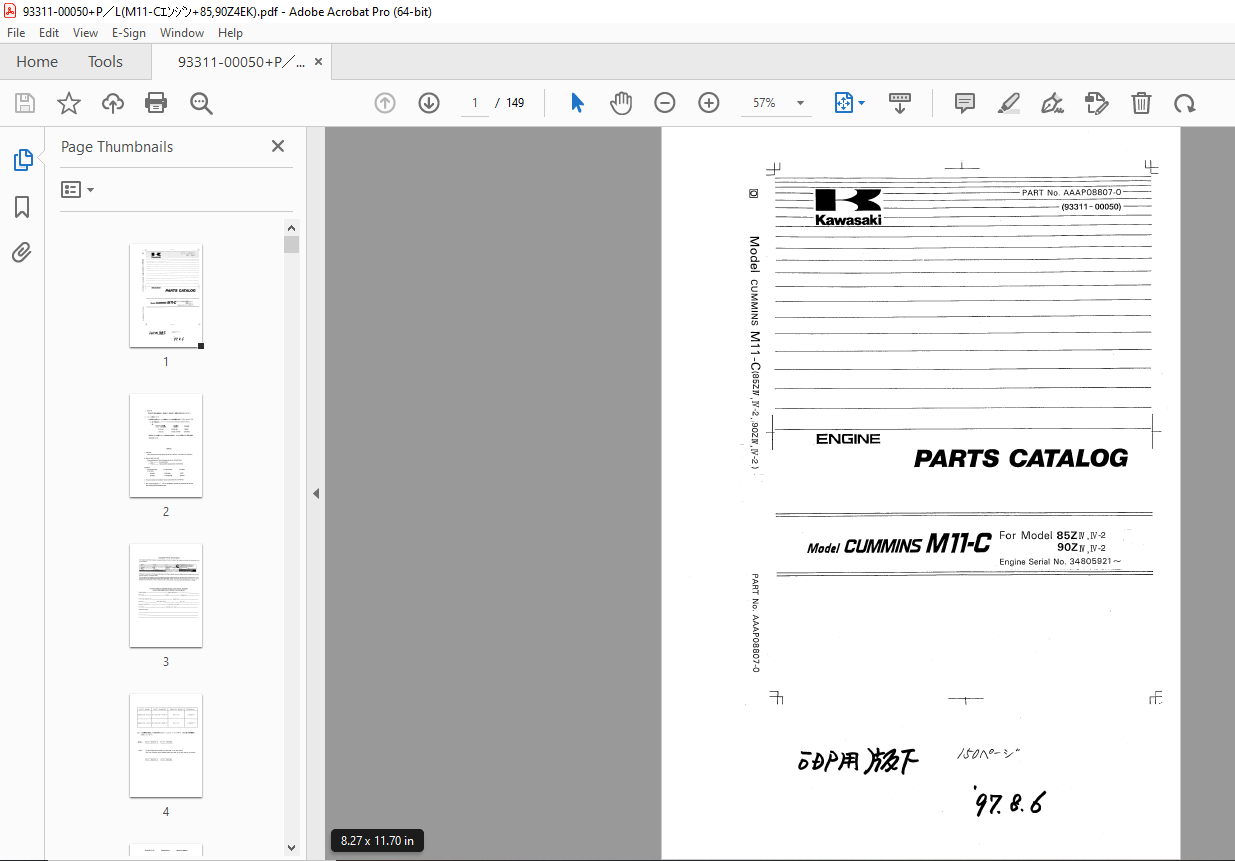Open the Fill & Sign pen tool
Viewport: 1235px width, 861px height.
(x=1053, y=103)
